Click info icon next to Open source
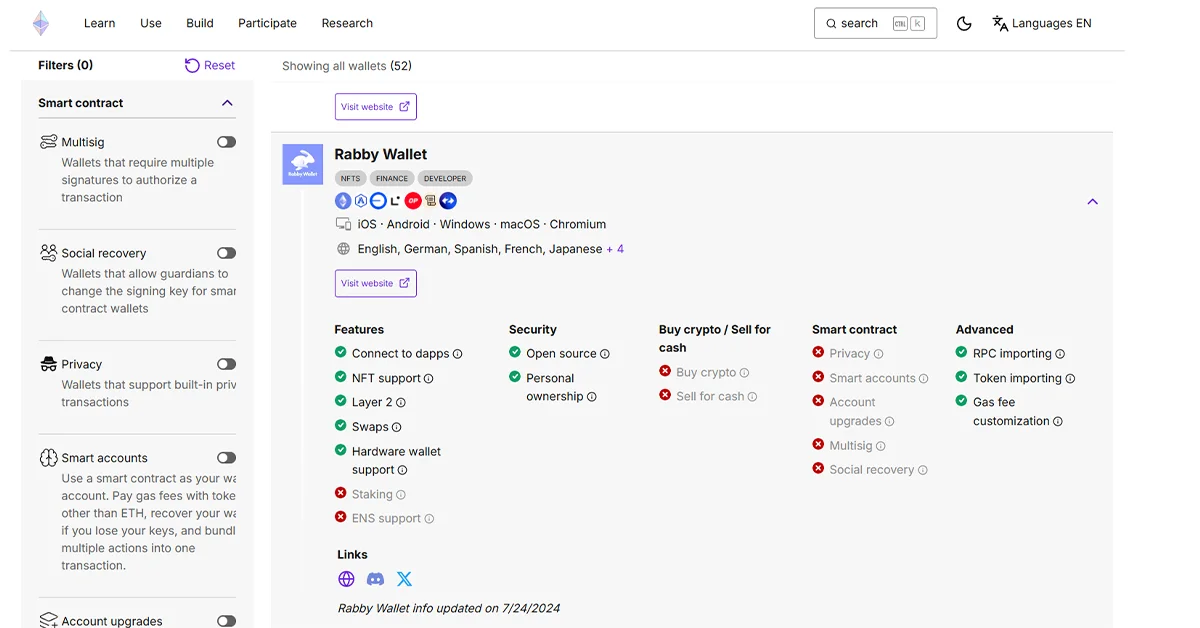 [x=605, y=354]
